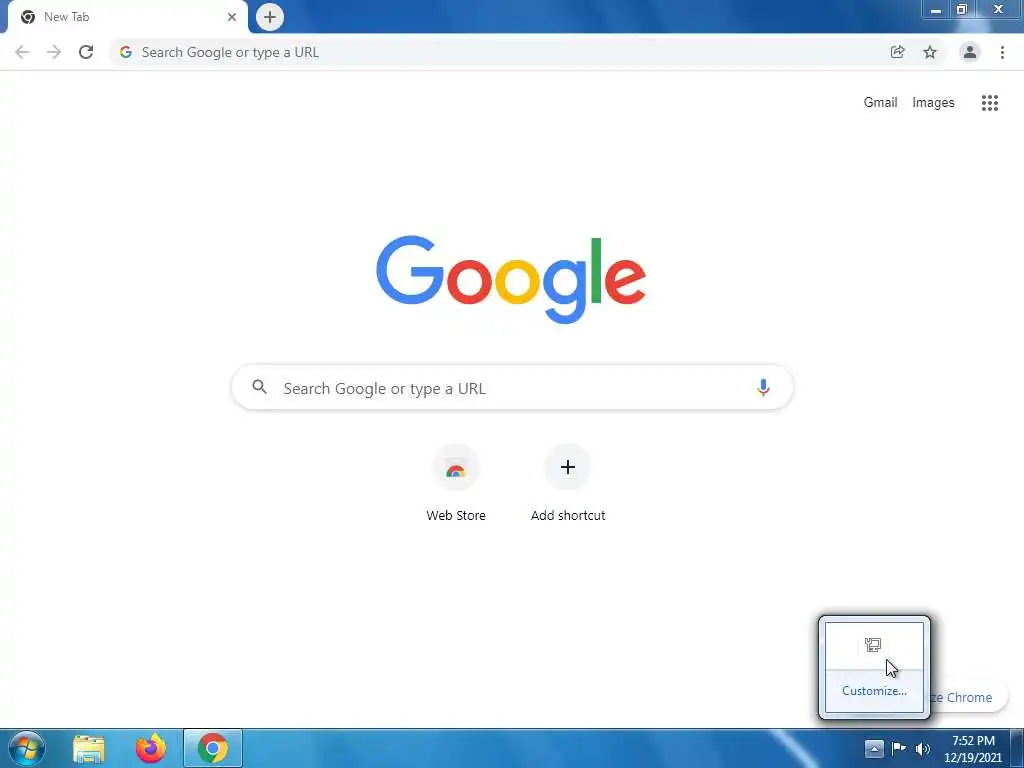Collapse the hidden icons tray arrow
The width and height of the screenshot is (1024, 768).
pos(874,748)
